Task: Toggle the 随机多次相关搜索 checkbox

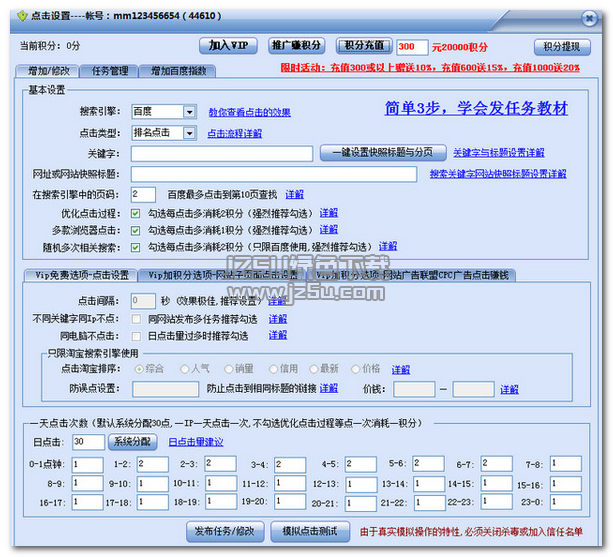Action: 135,248
